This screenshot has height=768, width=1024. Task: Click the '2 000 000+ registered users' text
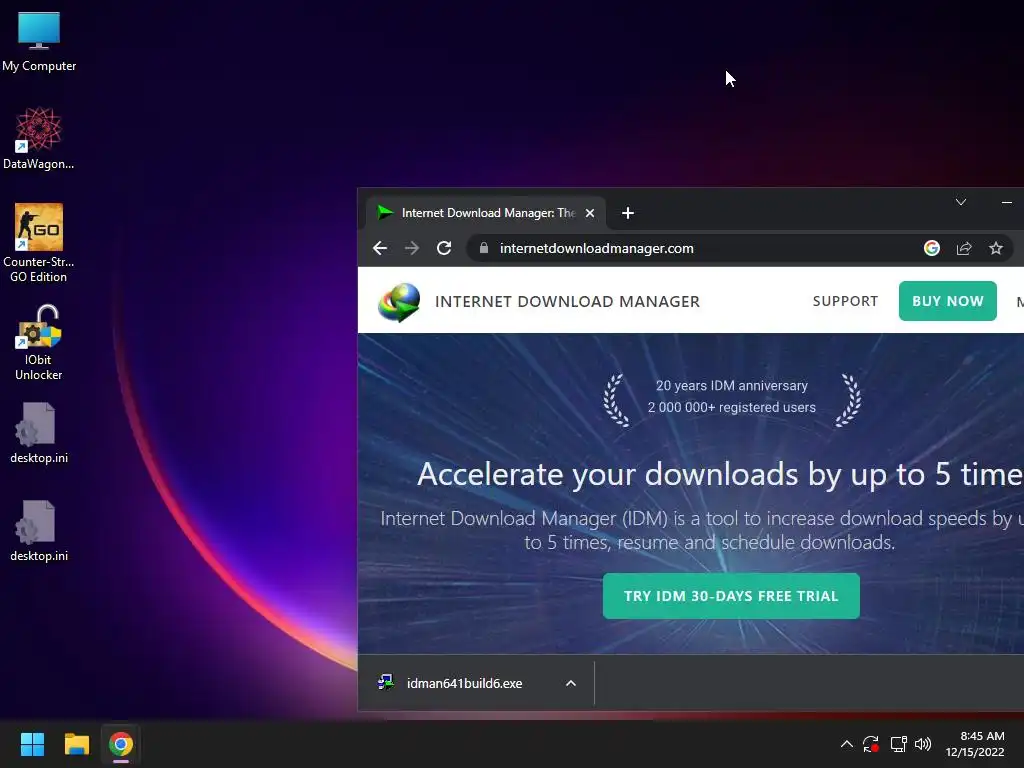click(731, 408)
